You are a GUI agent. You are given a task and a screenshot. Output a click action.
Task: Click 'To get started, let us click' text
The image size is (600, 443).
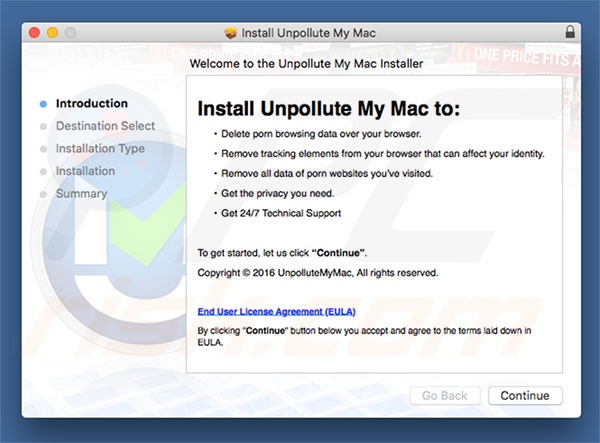282,253
